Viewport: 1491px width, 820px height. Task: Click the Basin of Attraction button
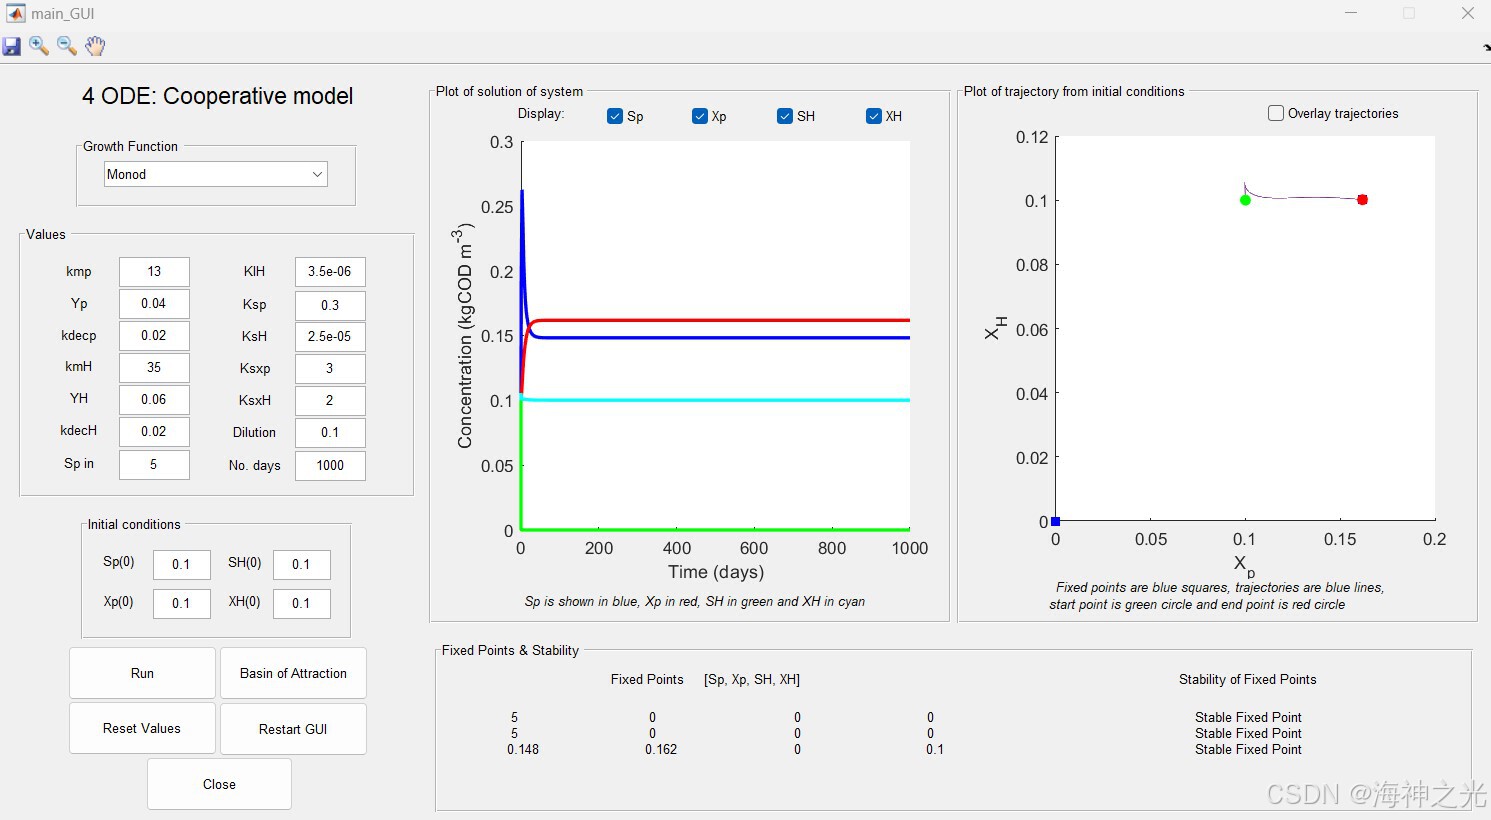coord(293,673)
